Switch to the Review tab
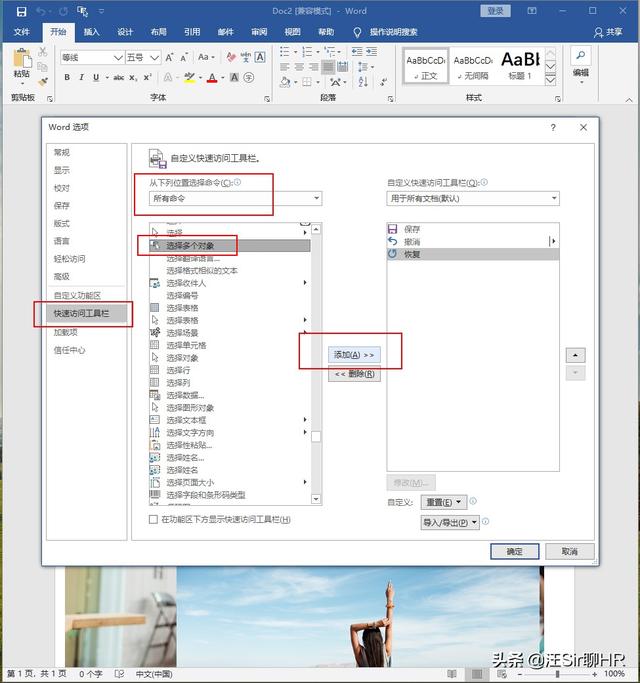This screenshot has width=640, height=683. (259, 32)
